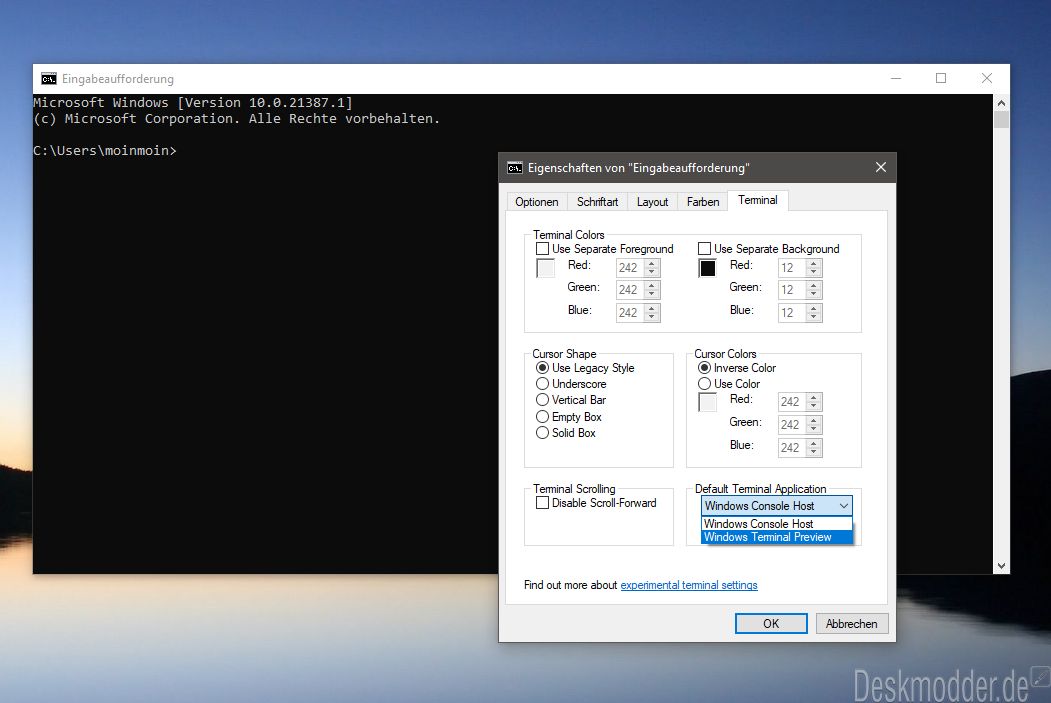
Task: Click cursor color Green value field
Action: click(x=792, y=425)
